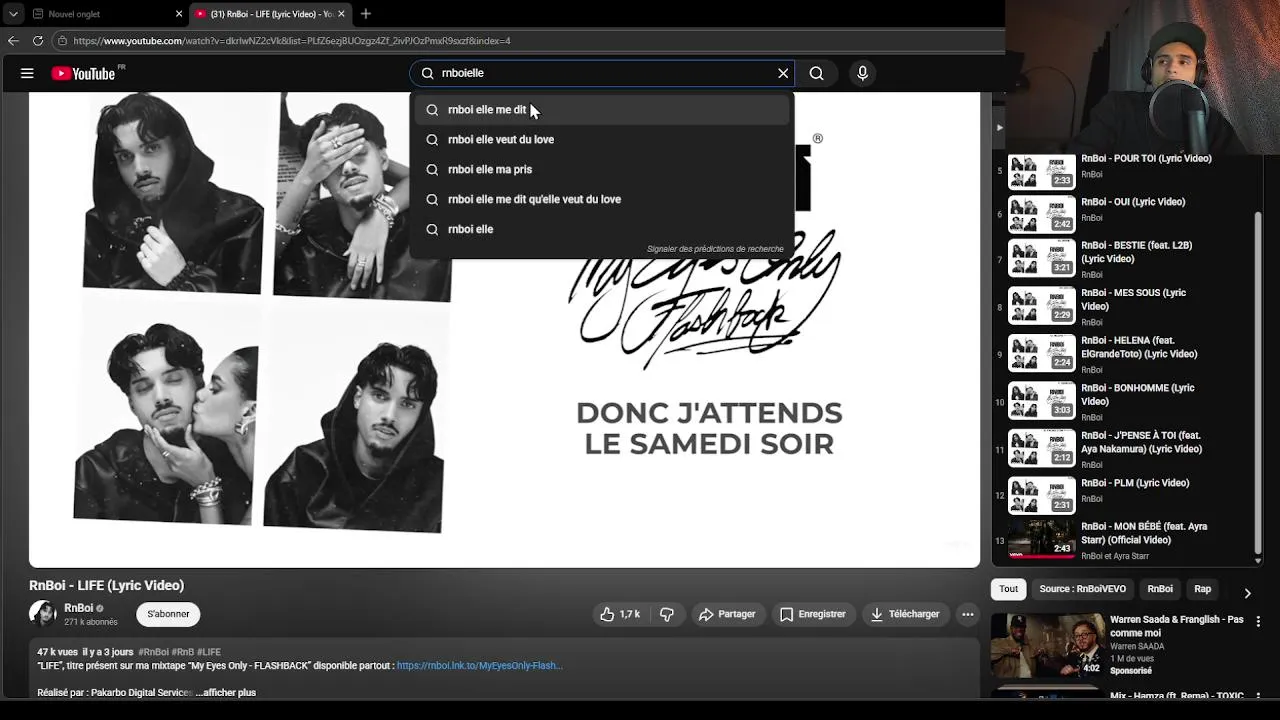
Task: Open a new browser tab with plus
Action: (x=366, y=14)
